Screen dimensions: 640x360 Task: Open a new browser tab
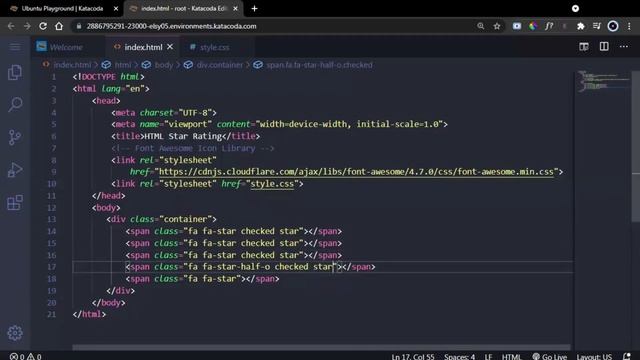[254, 9]
